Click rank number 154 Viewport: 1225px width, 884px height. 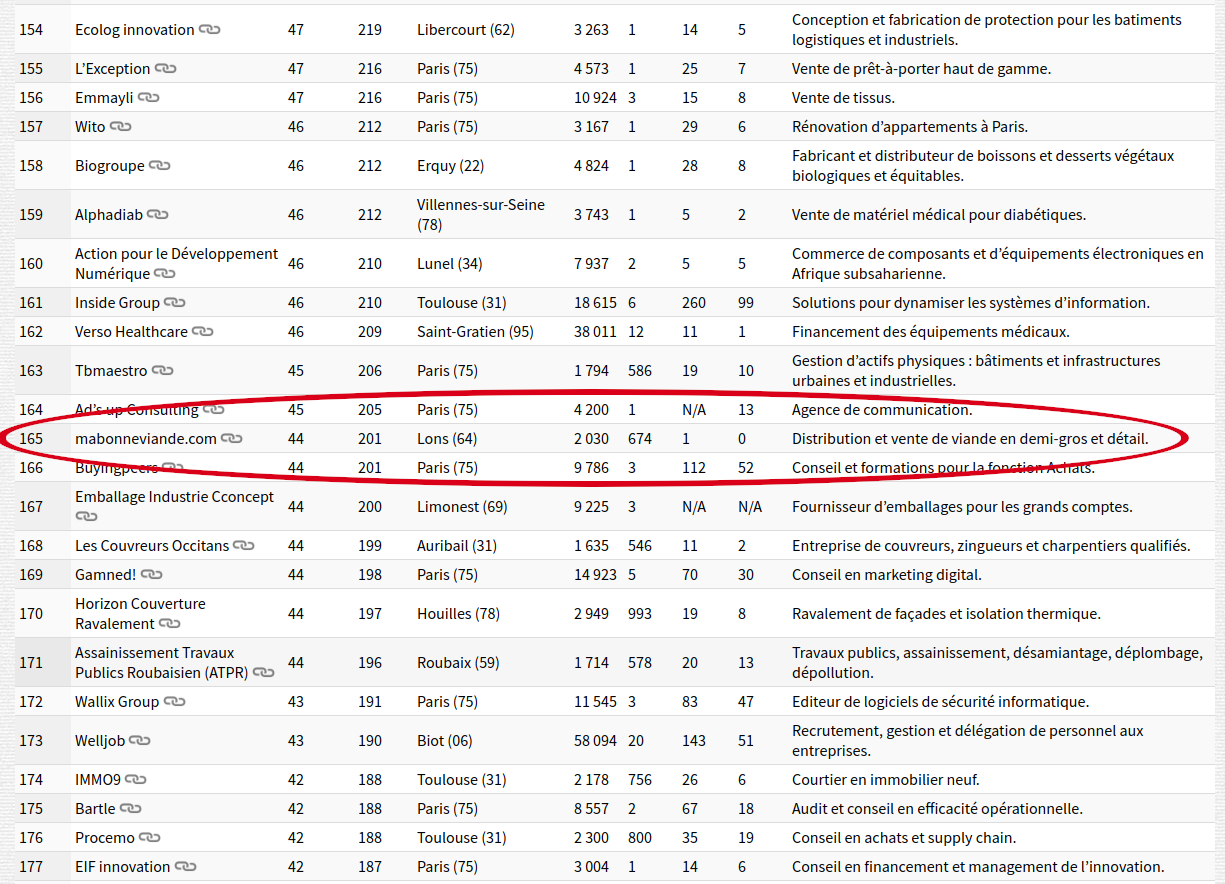(31, 30)
